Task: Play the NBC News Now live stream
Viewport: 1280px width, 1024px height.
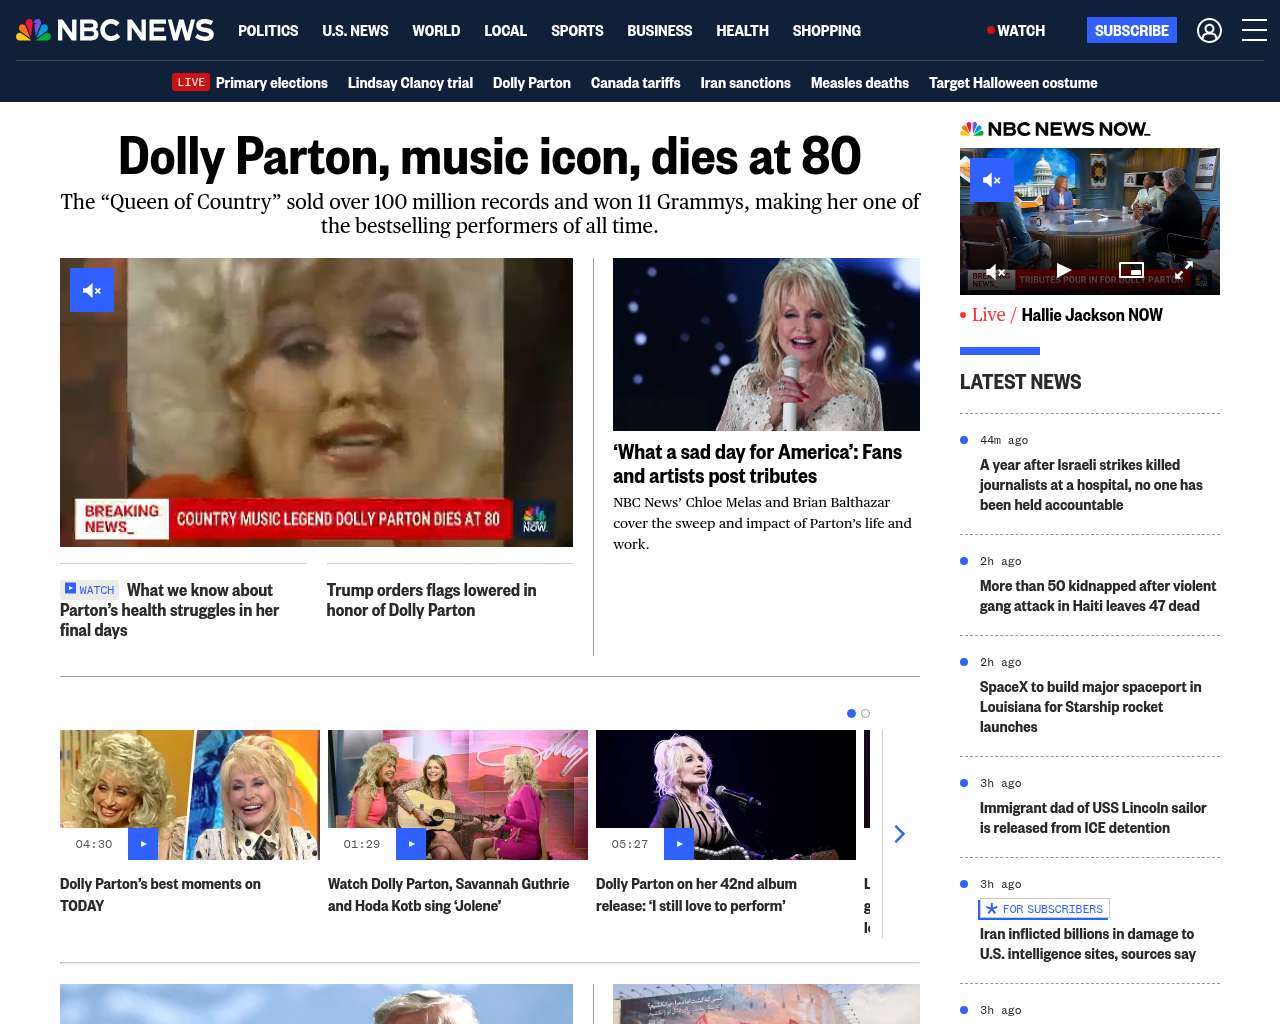Action: 1064,270
